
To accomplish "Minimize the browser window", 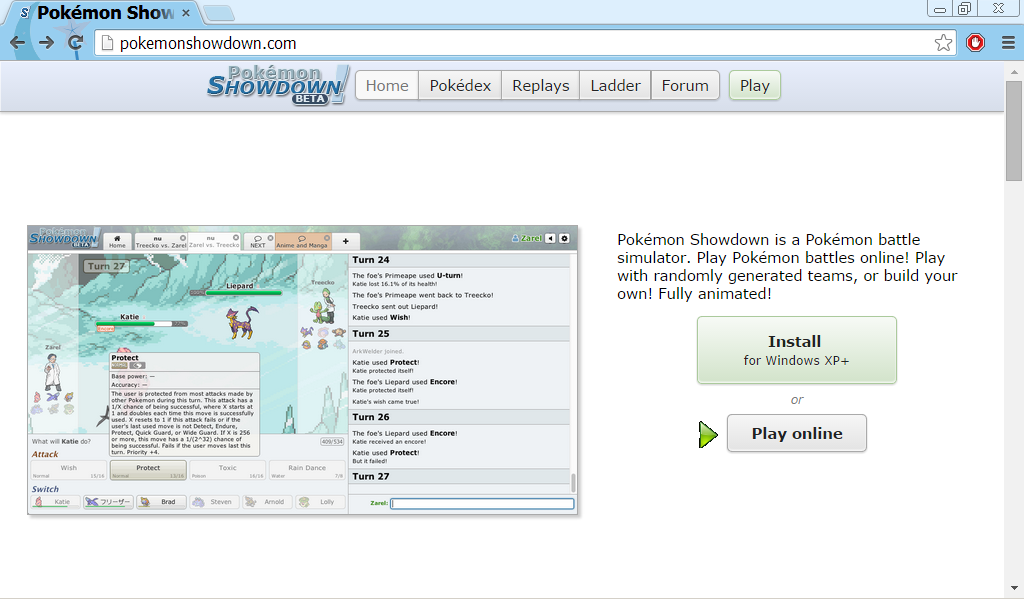I will click(940, 9).
